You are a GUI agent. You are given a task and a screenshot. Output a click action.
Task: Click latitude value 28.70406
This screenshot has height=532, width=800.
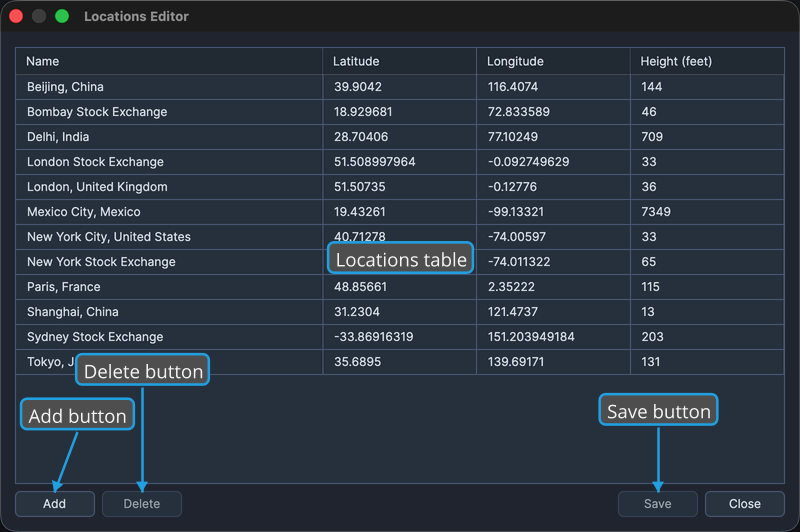coord(361,137)
